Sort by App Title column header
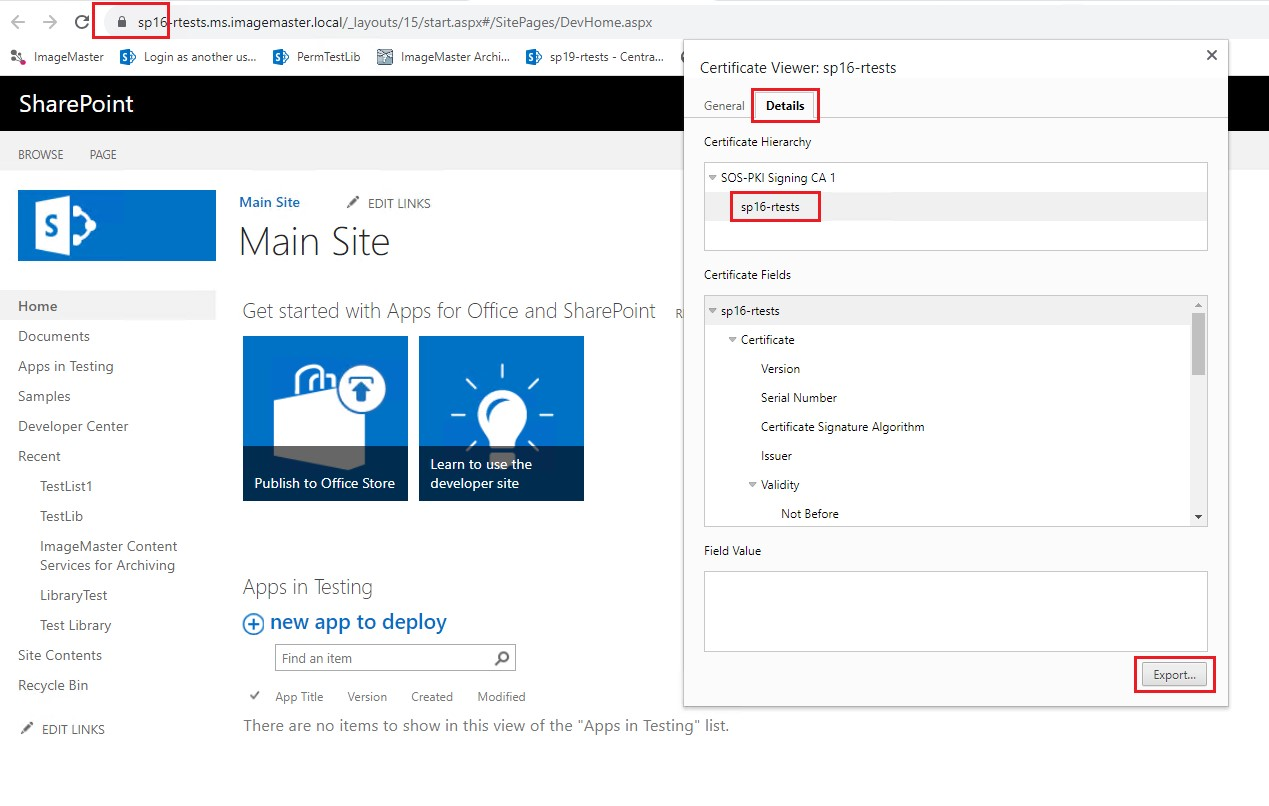The height and width of the screenshot is (806, 1269). [x=299, y=697]
